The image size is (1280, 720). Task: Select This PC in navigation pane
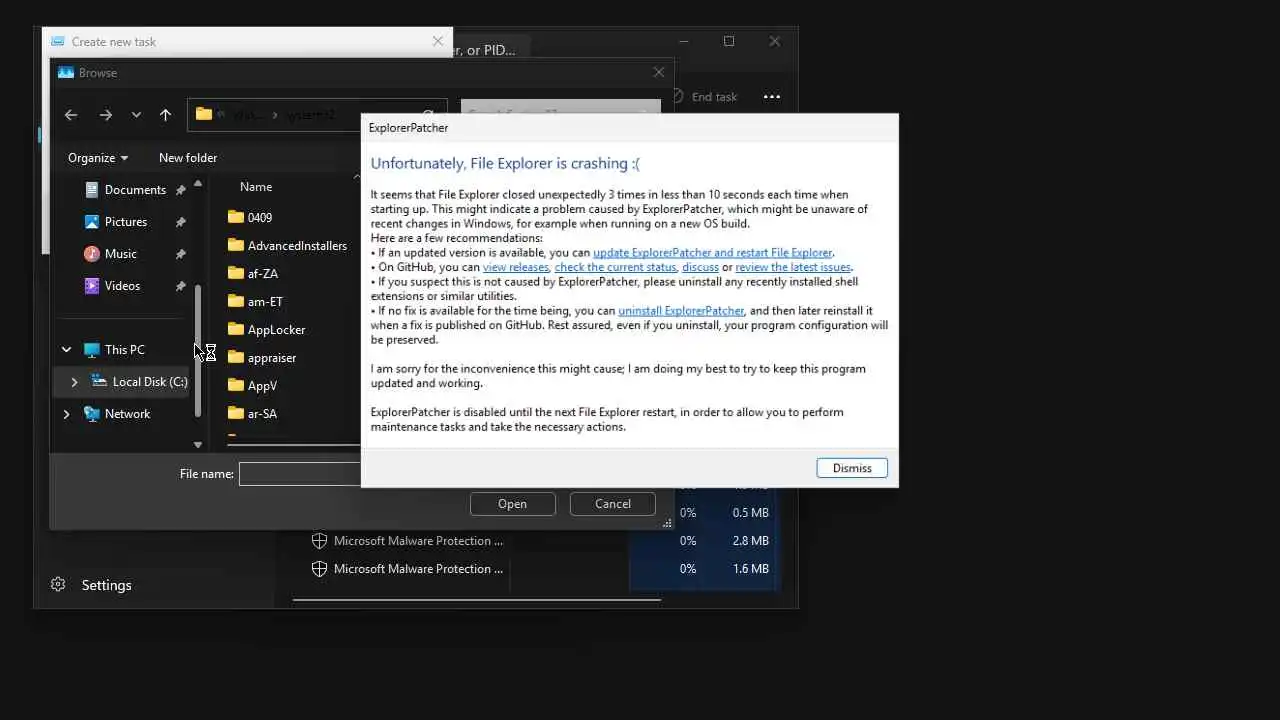124,350
